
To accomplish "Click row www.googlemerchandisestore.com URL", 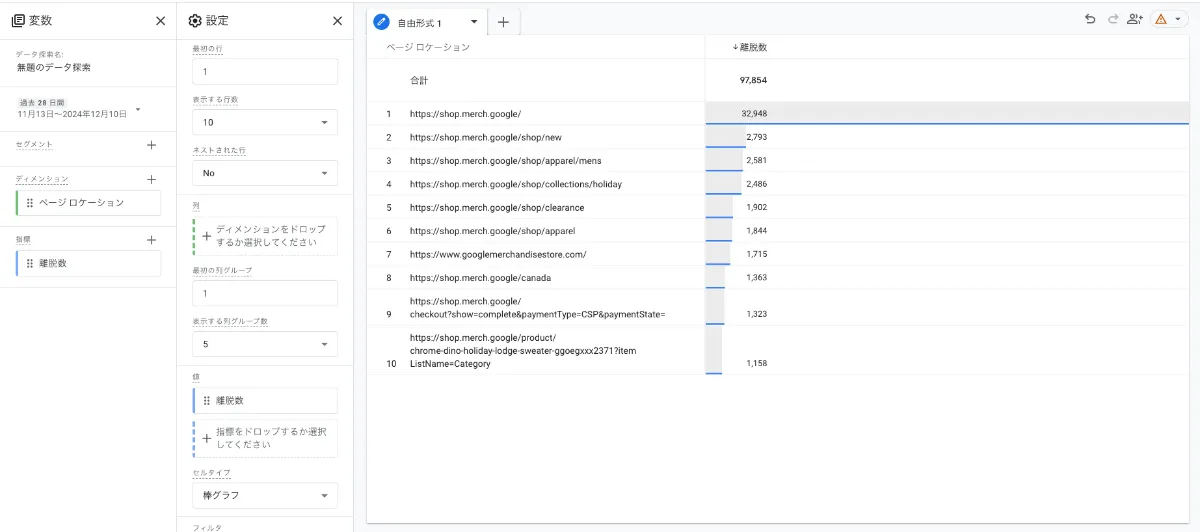I will click(498, 254).
